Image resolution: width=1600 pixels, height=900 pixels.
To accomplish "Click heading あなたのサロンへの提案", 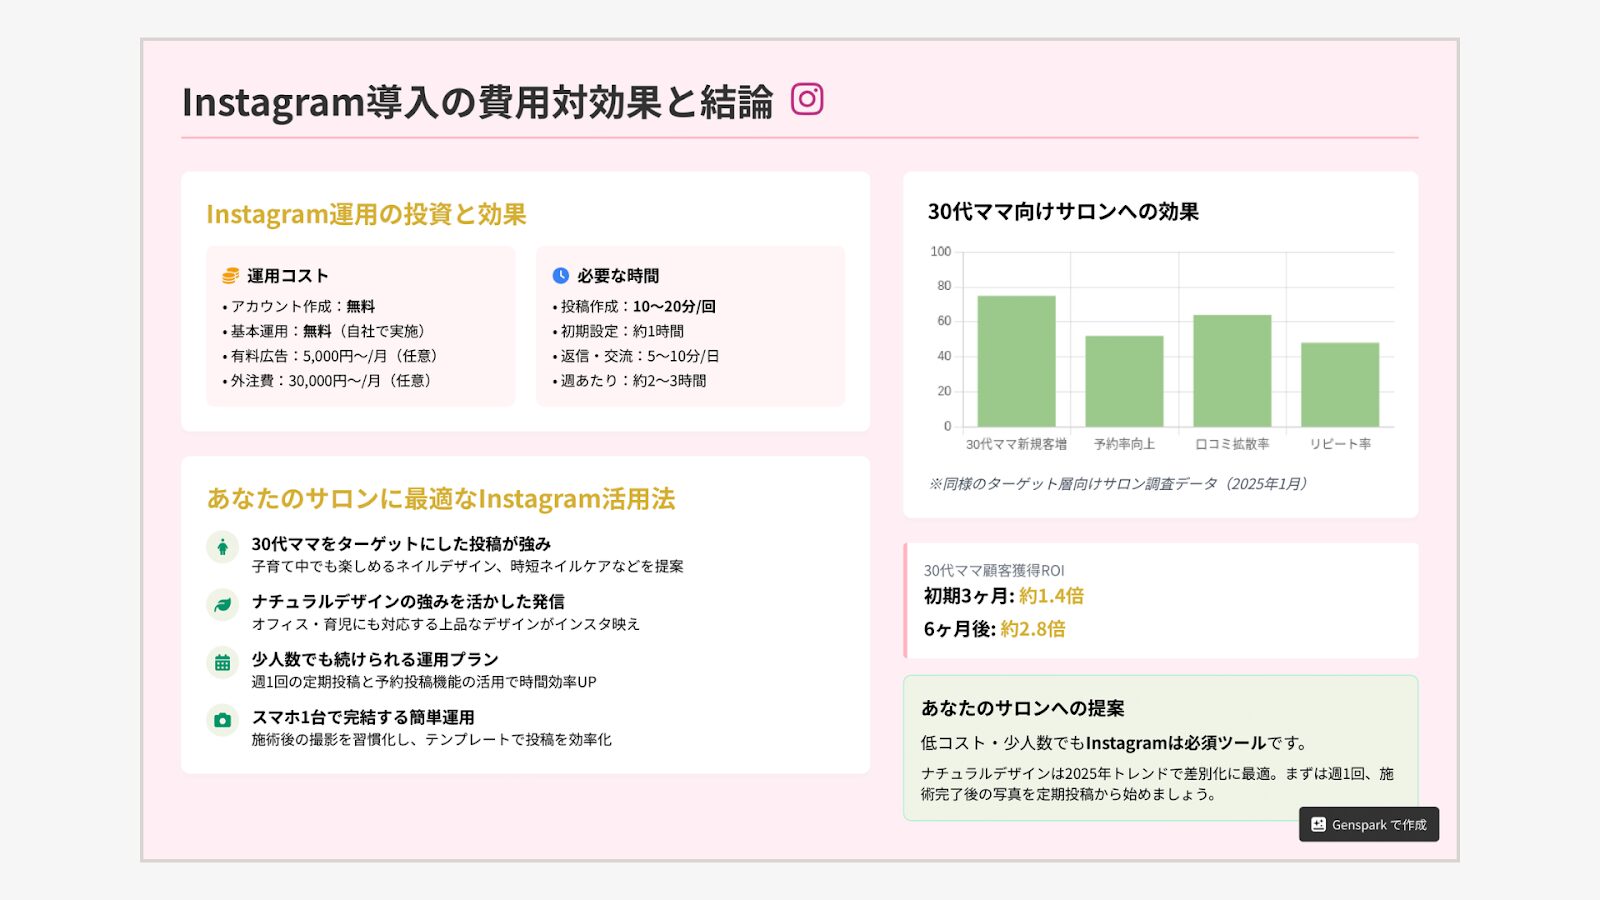I will point(1022,708).
